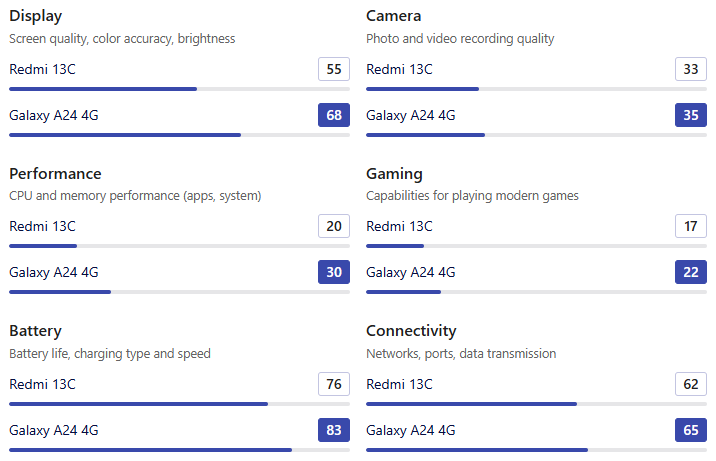
Task: Select Galaxy A24 4G Connectivity score 65
Action: [x=691, y=430]
